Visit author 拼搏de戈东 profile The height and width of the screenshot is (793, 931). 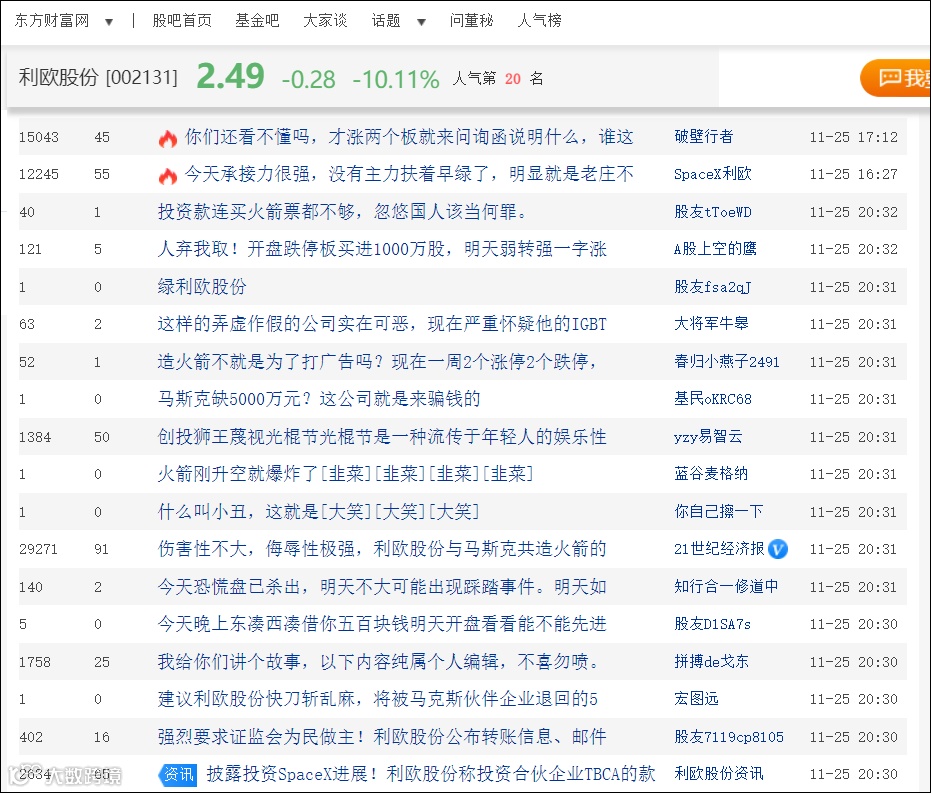coord(711,661)
